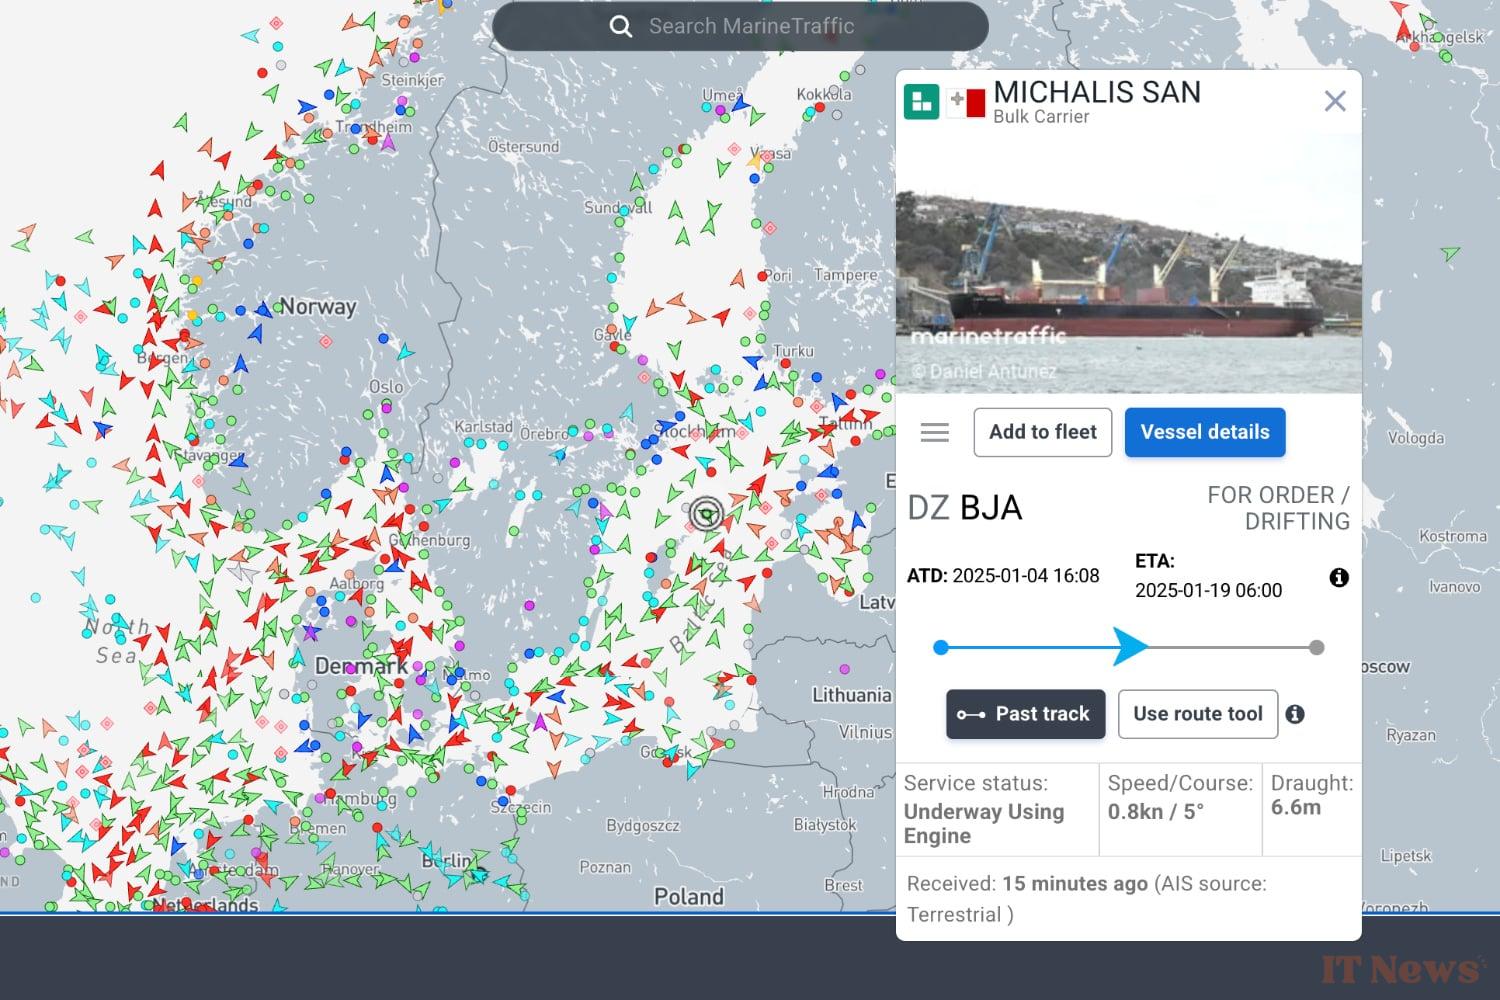Screen dimensions: 1500x1000
Task: Click the green vessel-type icon beside MICHALIS SAN
Action: tap(922, 100)
